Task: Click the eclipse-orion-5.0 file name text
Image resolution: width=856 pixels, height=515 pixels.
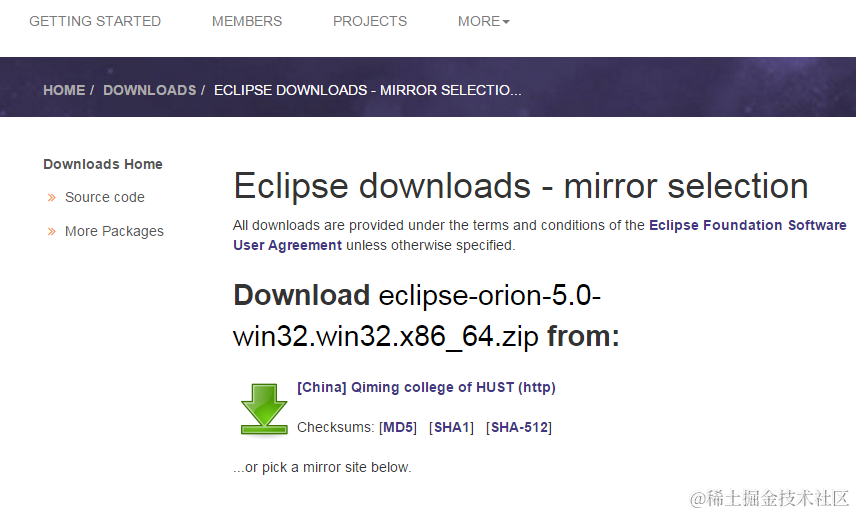Action: point(417,316)
